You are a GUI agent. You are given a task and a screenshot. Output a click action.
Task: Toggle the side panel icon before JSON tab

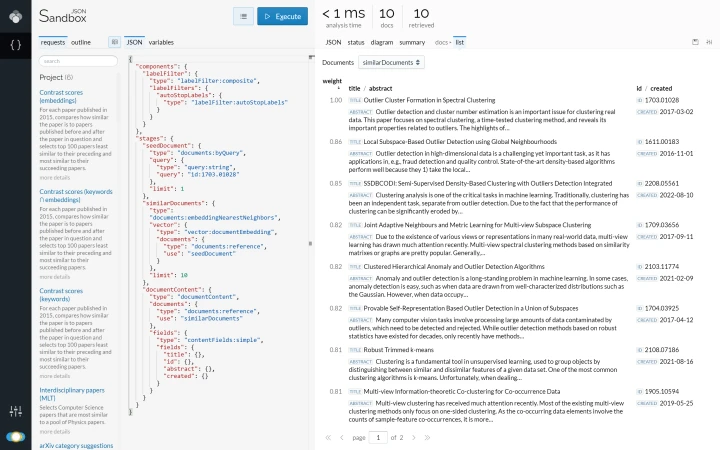click(114, 42)
